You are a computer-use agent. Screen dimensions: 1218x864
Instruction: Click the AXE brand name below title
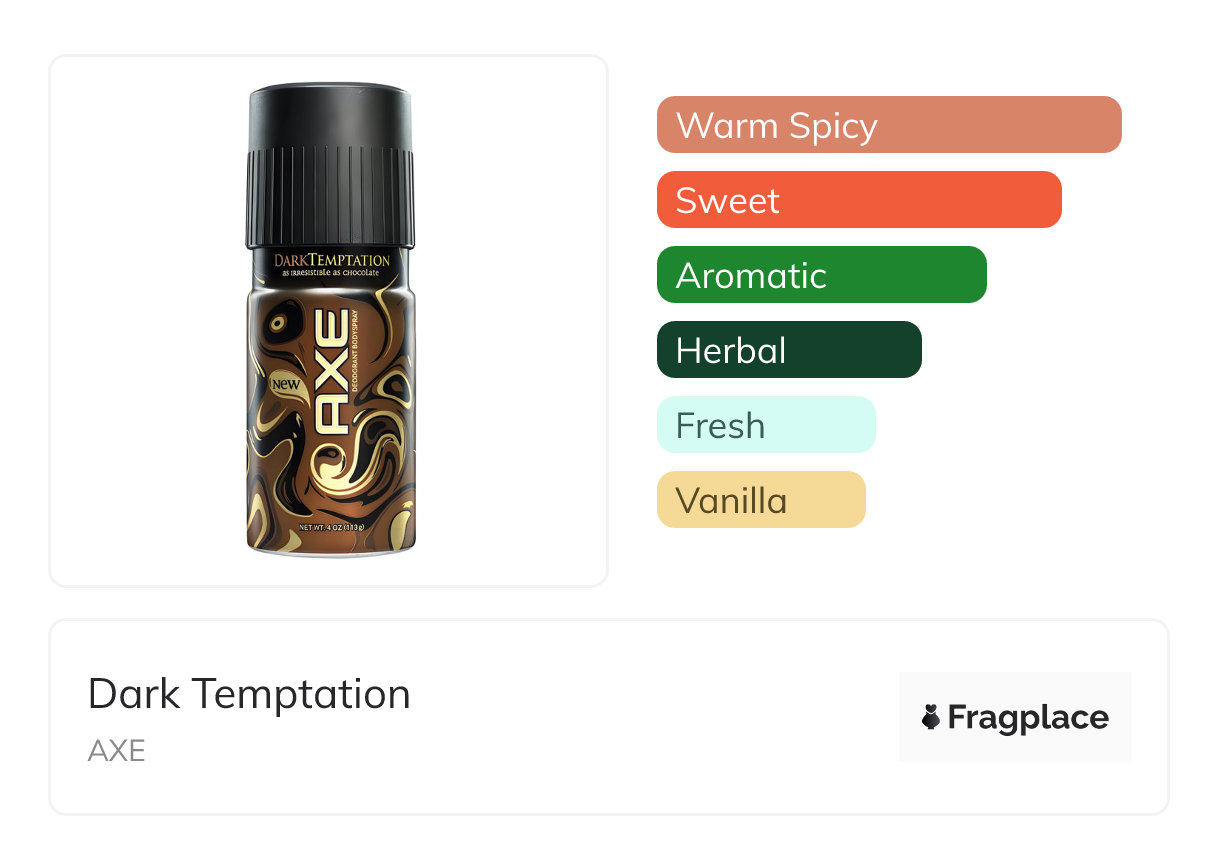pyautogui.click(x=117, y=750)
